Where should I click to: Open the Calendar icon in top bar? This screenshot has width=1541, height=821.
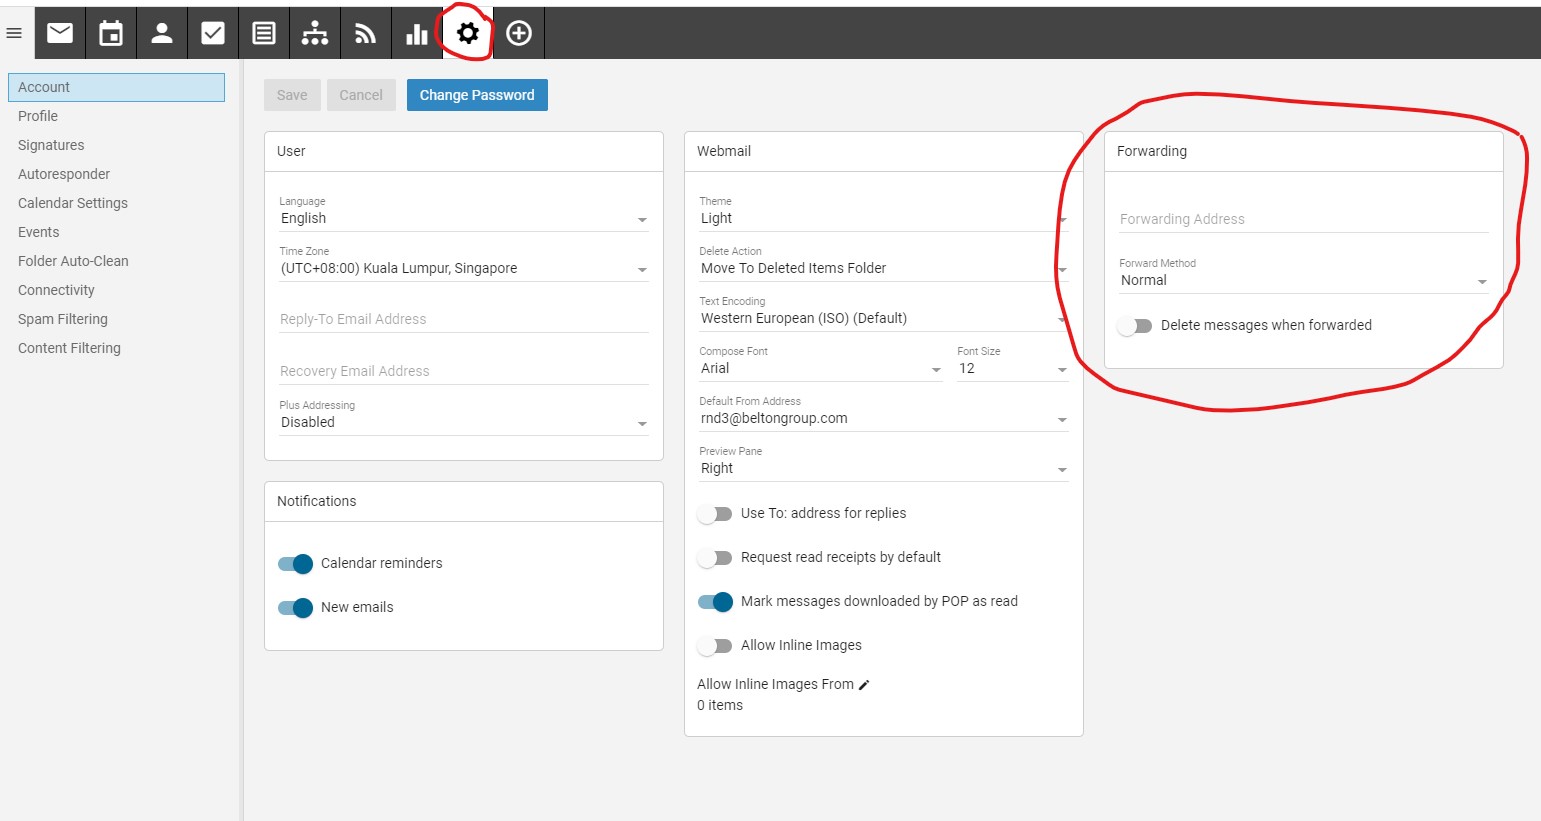coord(111,33)
